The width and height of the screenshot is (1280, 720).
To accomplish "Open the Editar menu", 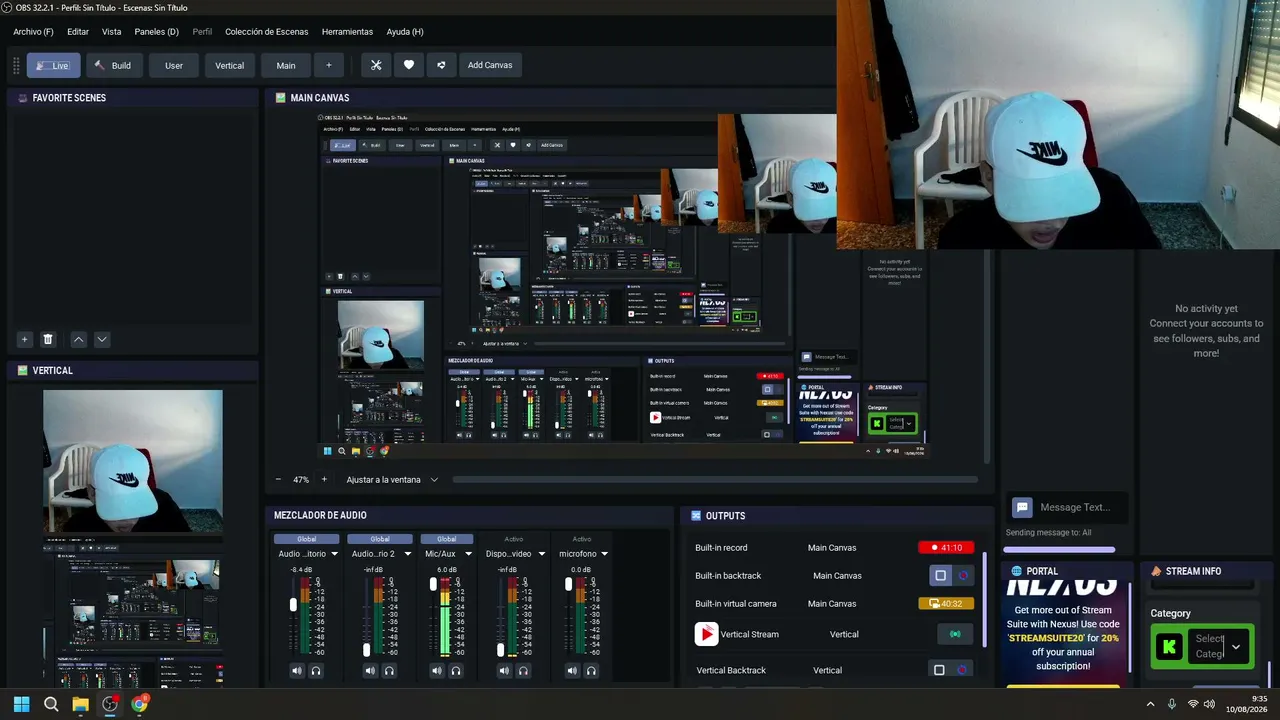I will click(78, 32).
